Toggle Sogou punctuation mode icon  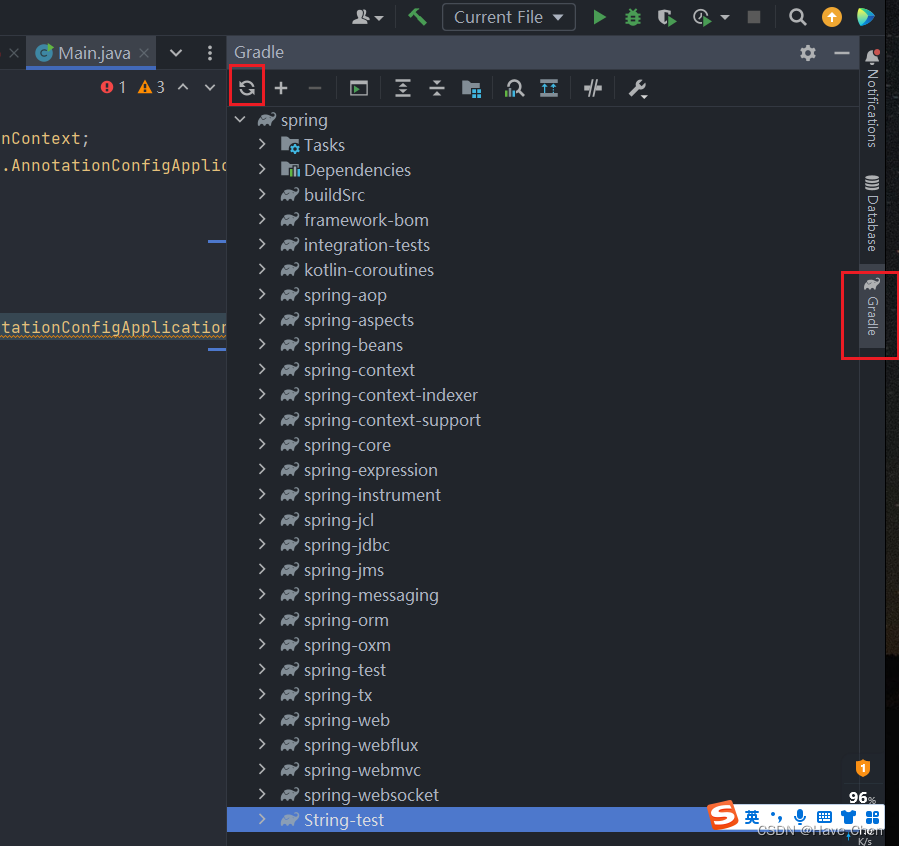coord(776,817)
